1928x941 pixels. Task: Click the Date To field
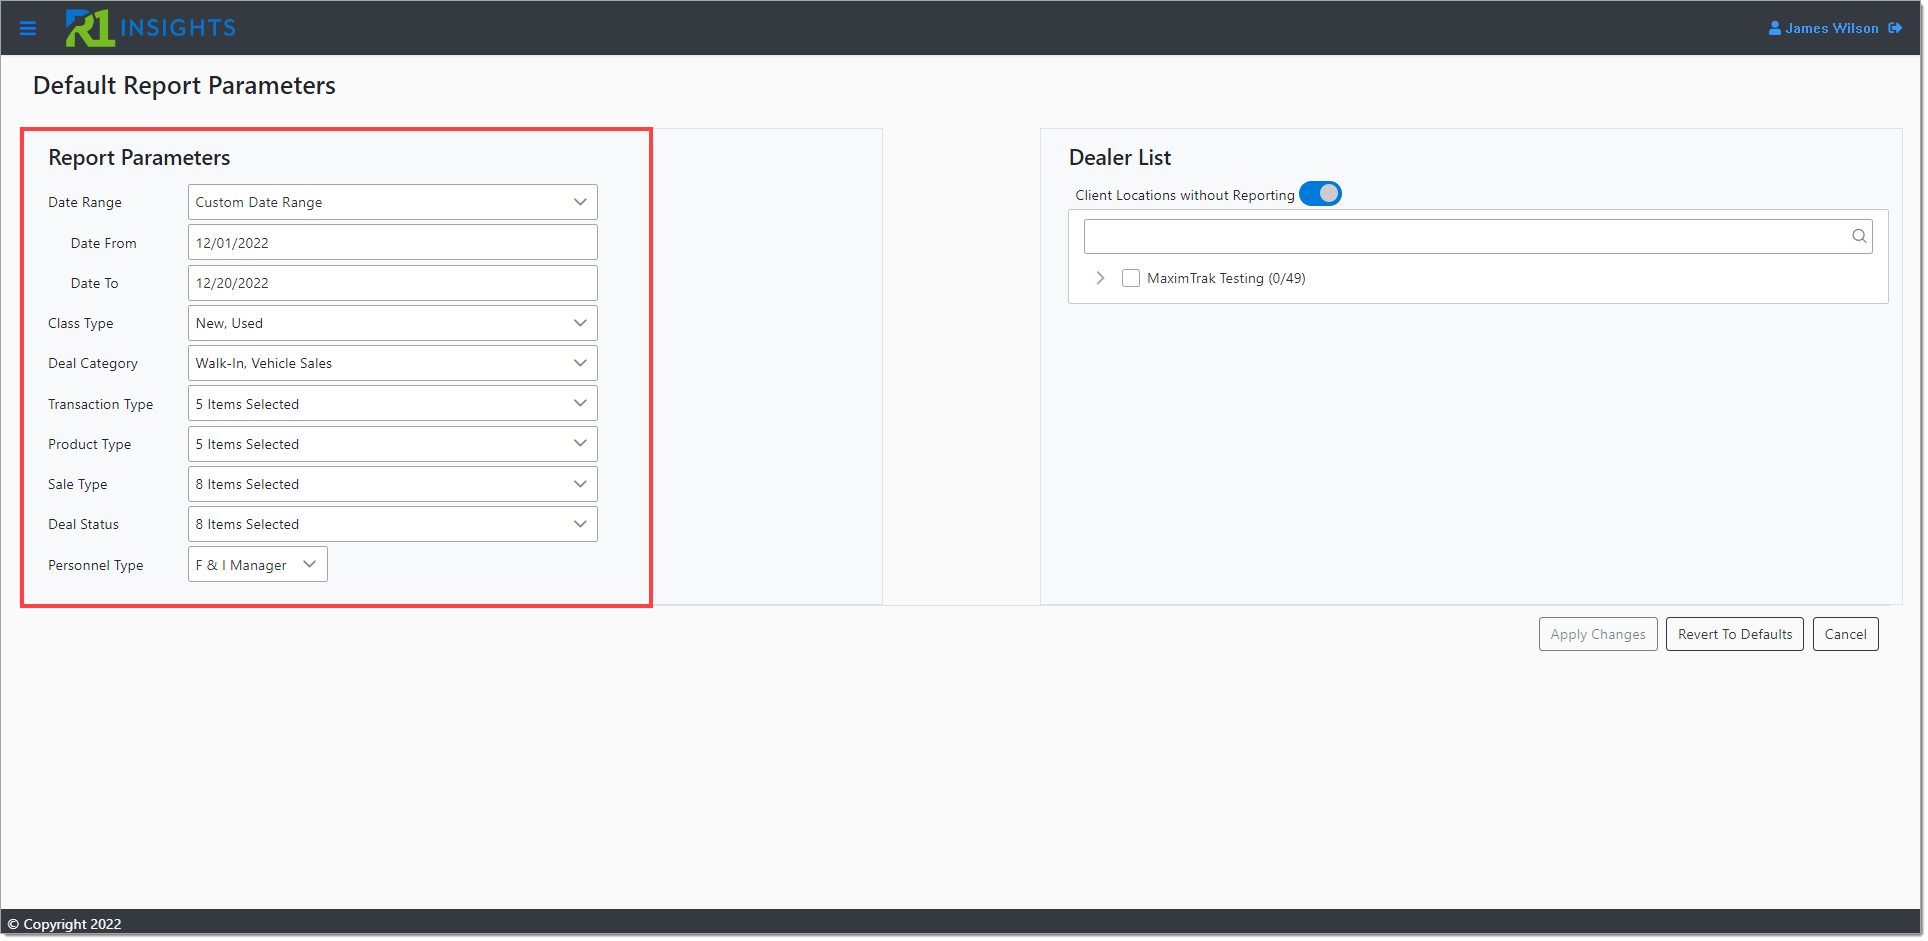pos(393,283)
